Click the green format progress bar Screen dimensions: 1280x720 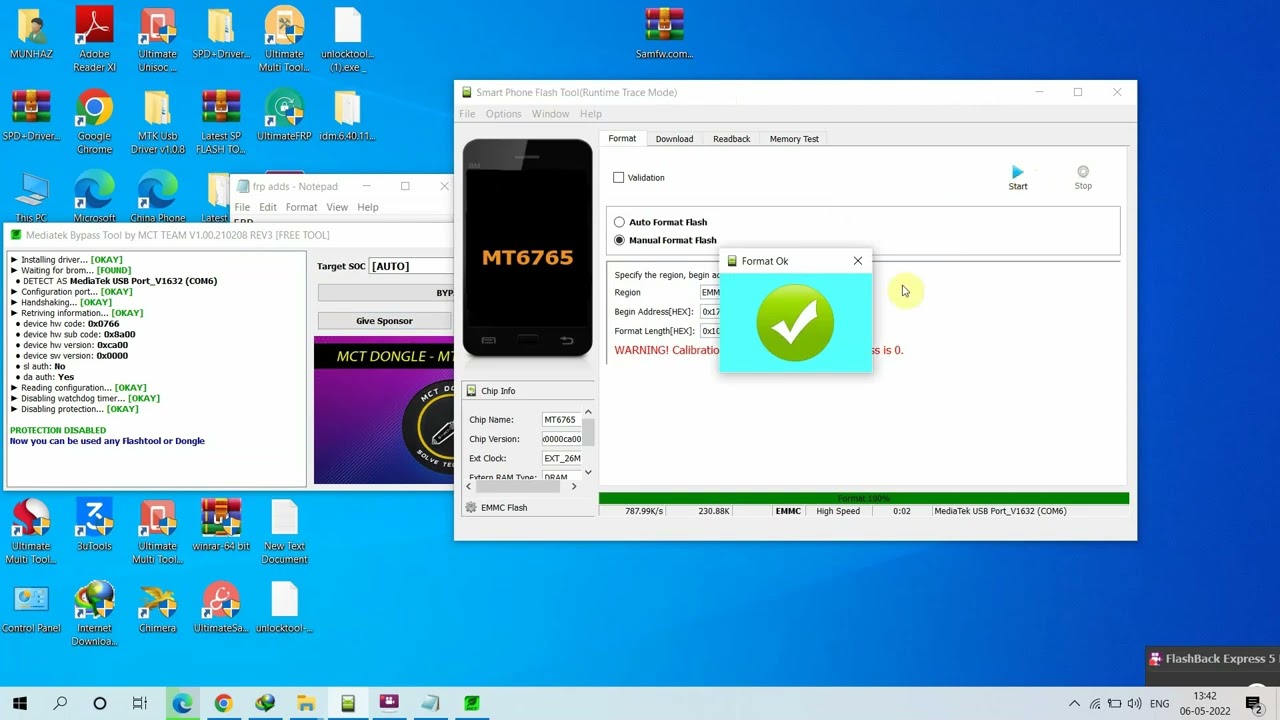pyautogui.click(x=864, y=498)
